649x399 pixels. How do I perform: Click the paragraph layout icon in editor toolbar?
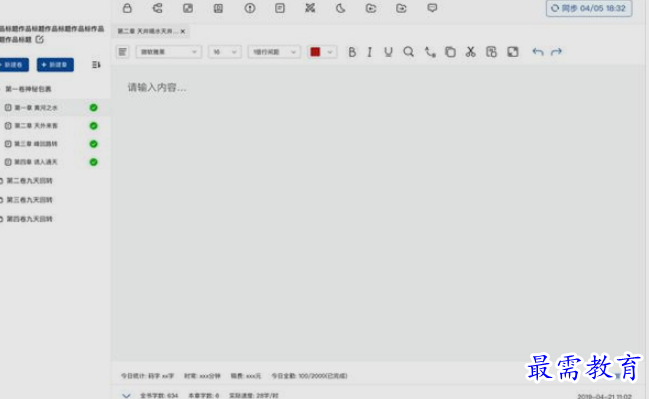pos(123,52)
